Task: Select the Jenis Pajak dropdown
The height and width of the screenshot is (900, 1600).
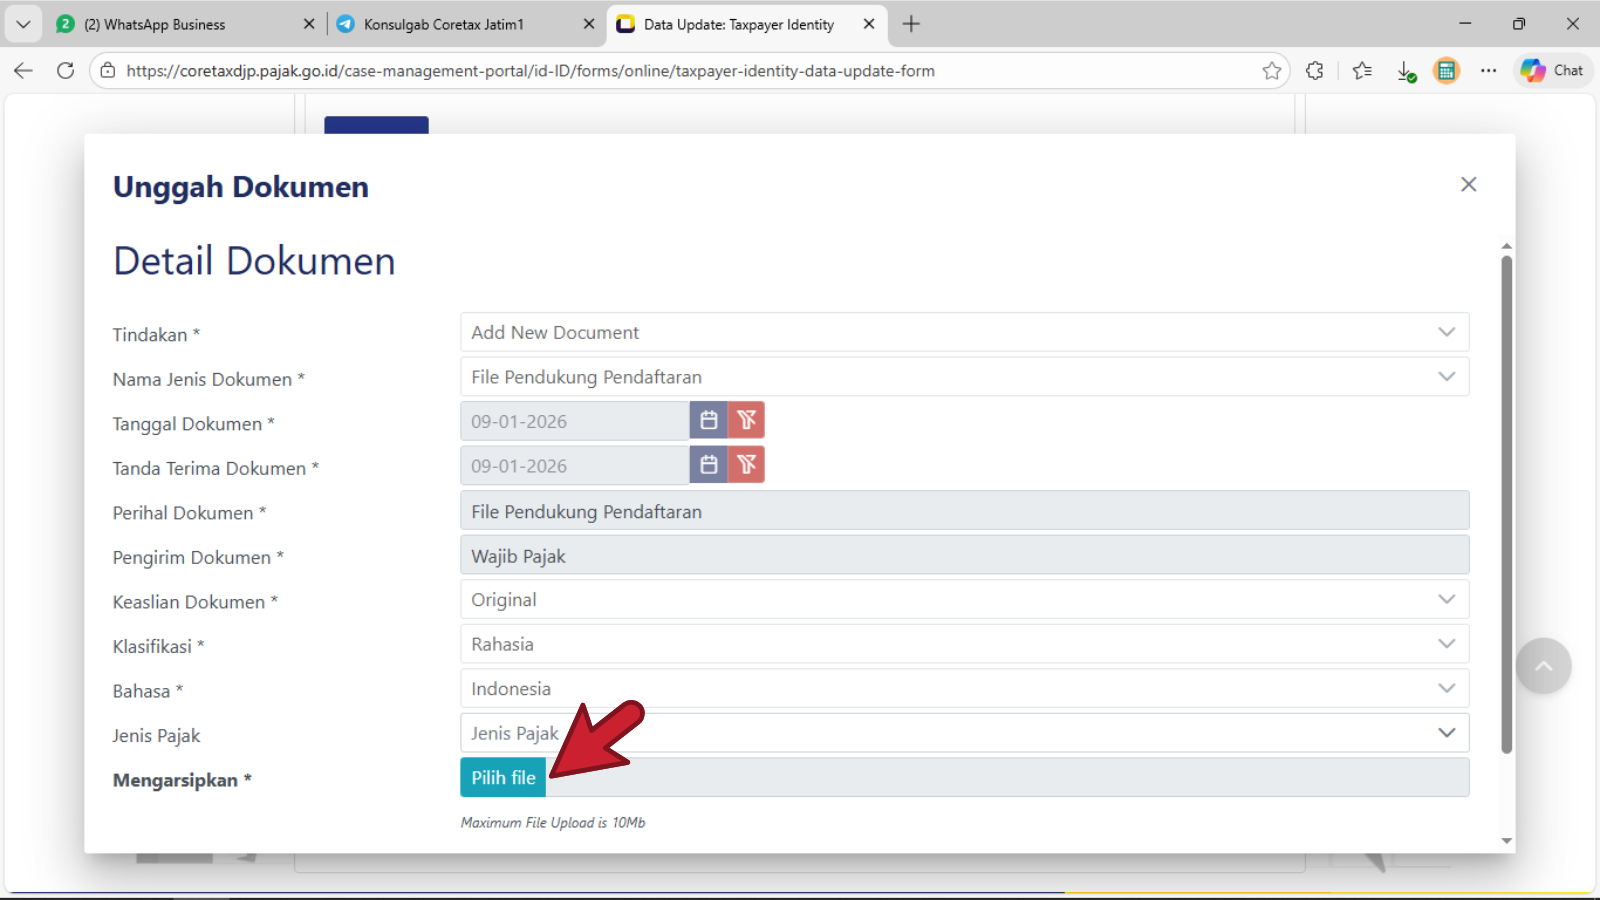Action: pyautogui.click(x=964, y=733)
